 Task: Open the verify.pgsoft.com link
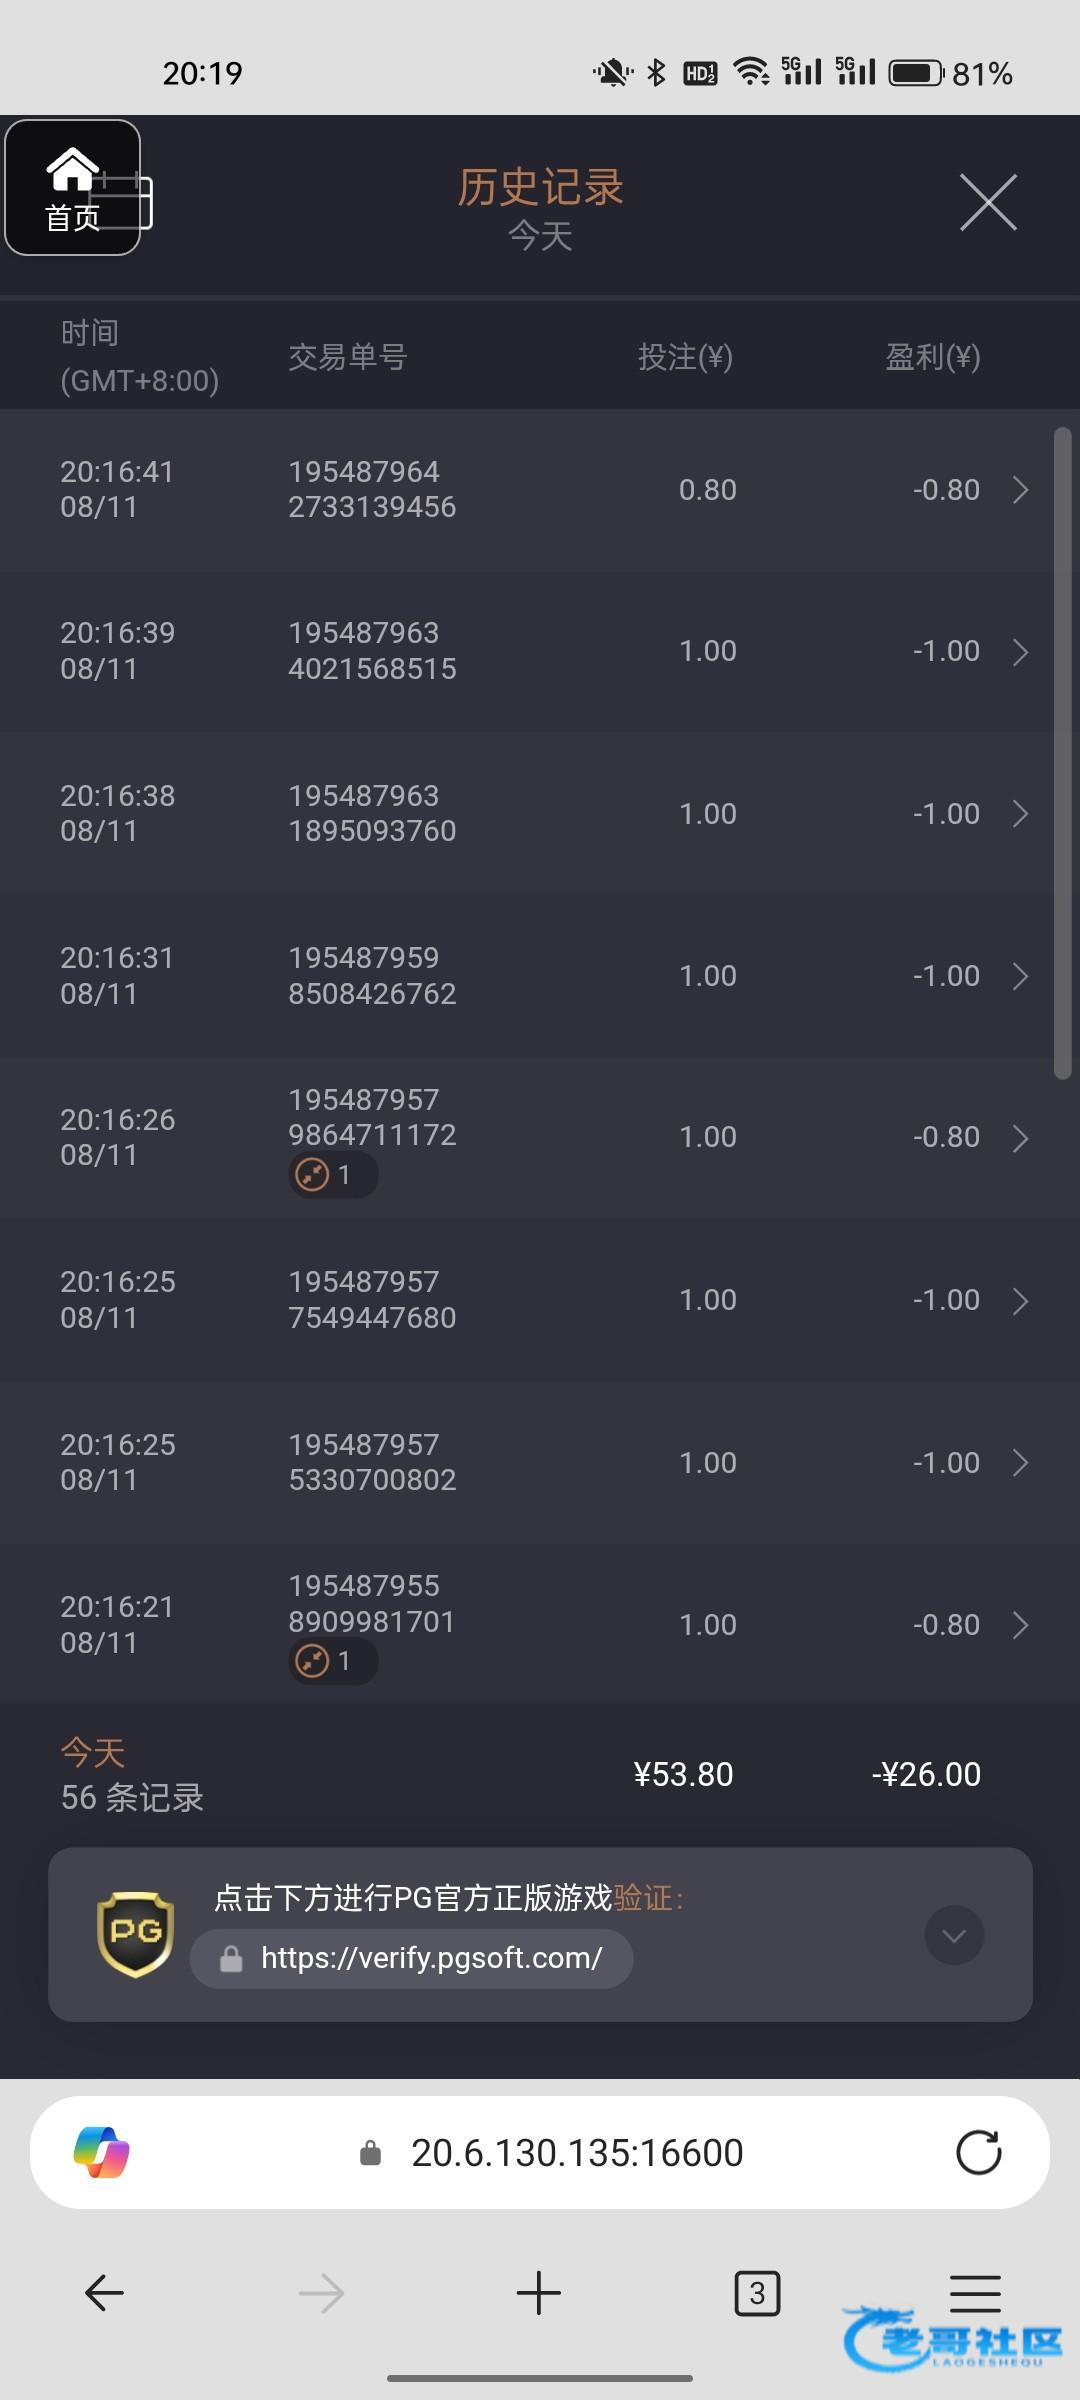coord(430,1958)
